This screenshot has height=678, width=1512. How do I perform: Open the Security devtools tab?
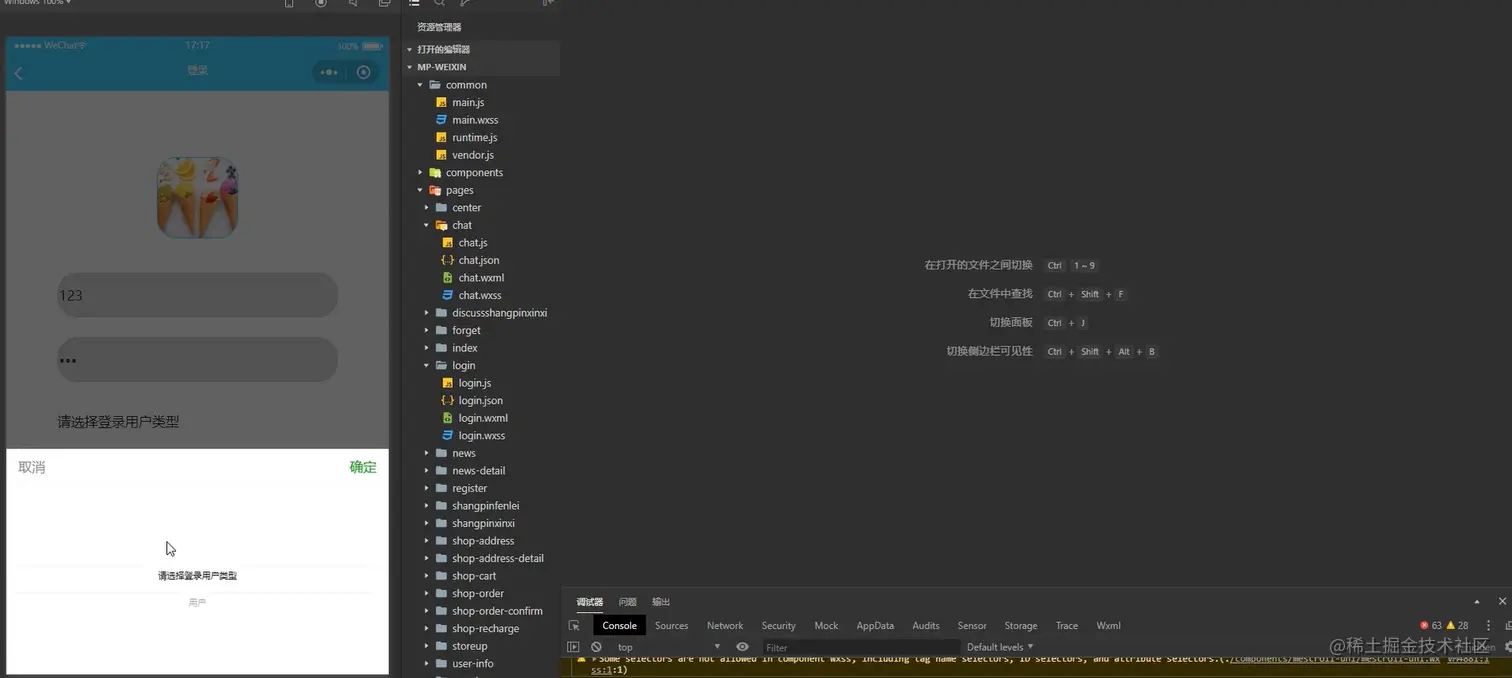pos(778,626)
